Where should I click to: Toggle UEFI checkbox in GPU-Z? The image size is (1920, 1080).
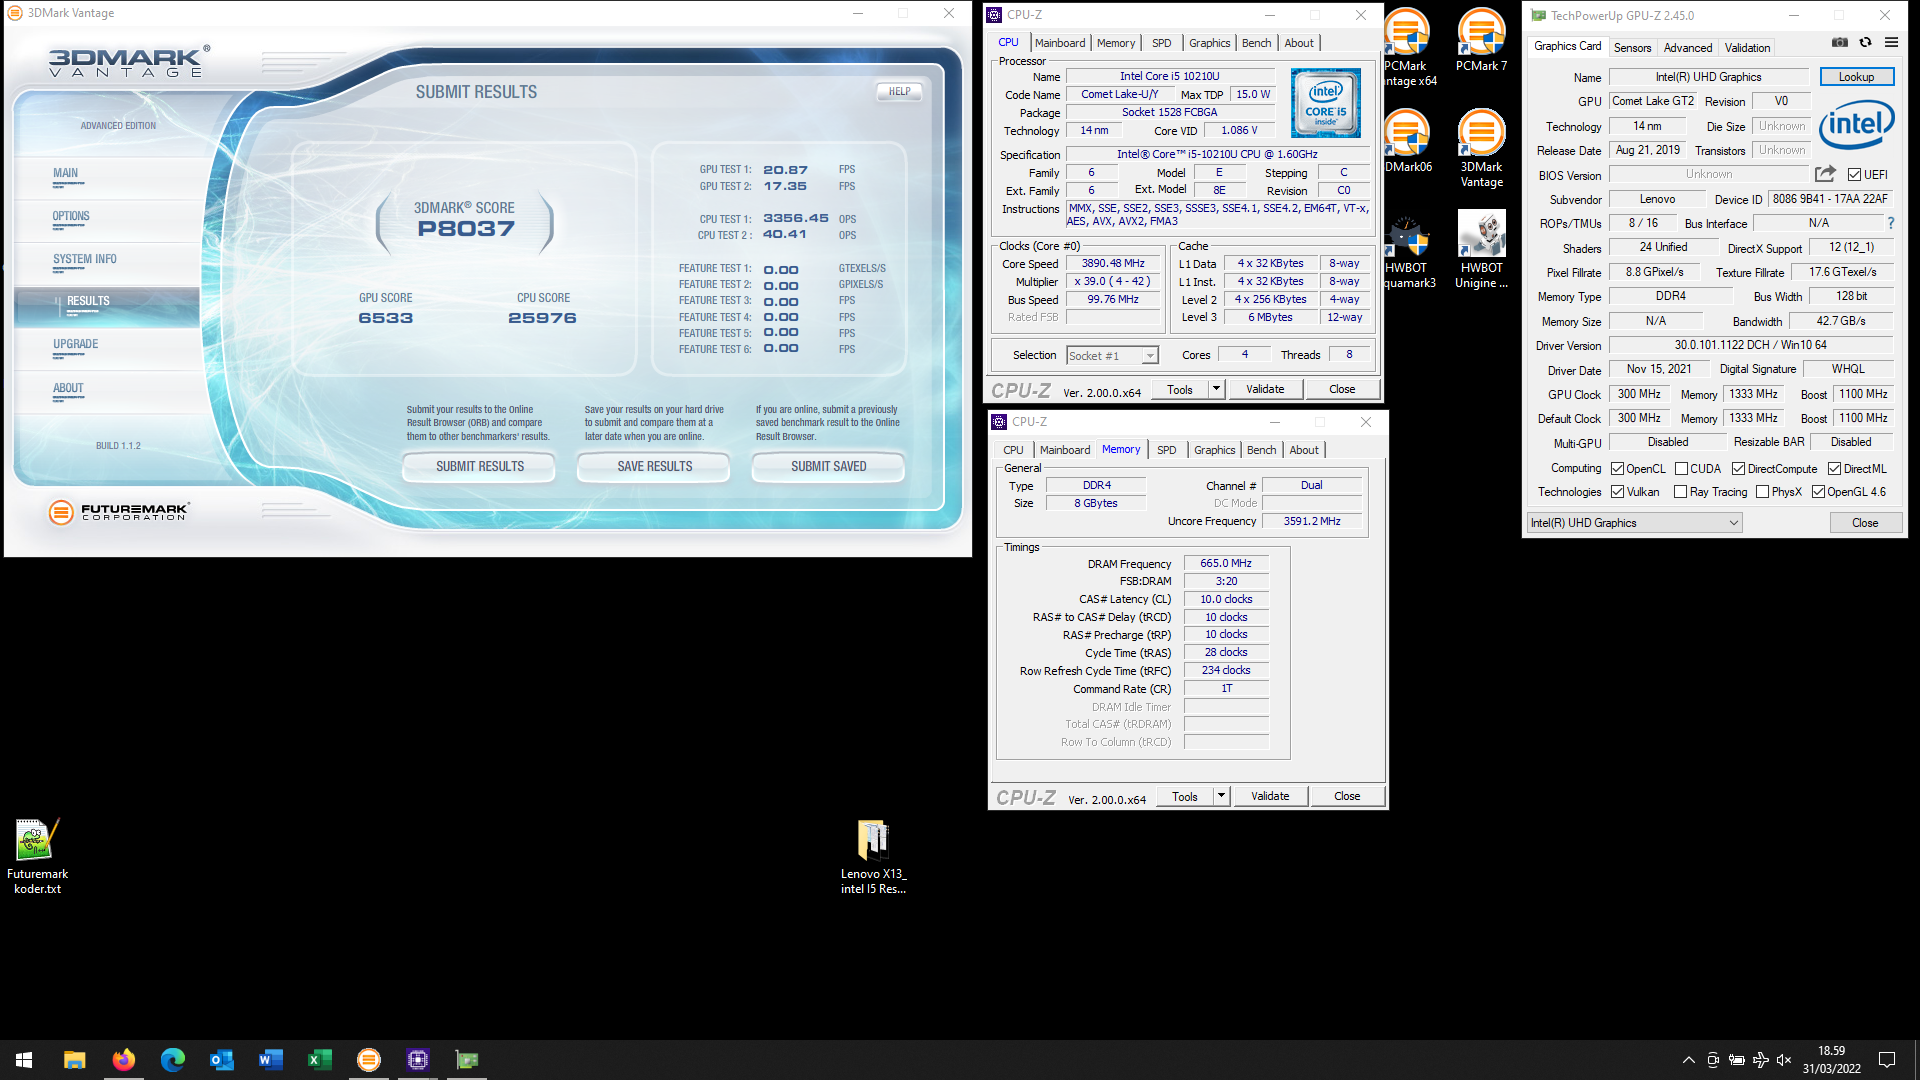pyautogui.click(x=1854, y=174)
